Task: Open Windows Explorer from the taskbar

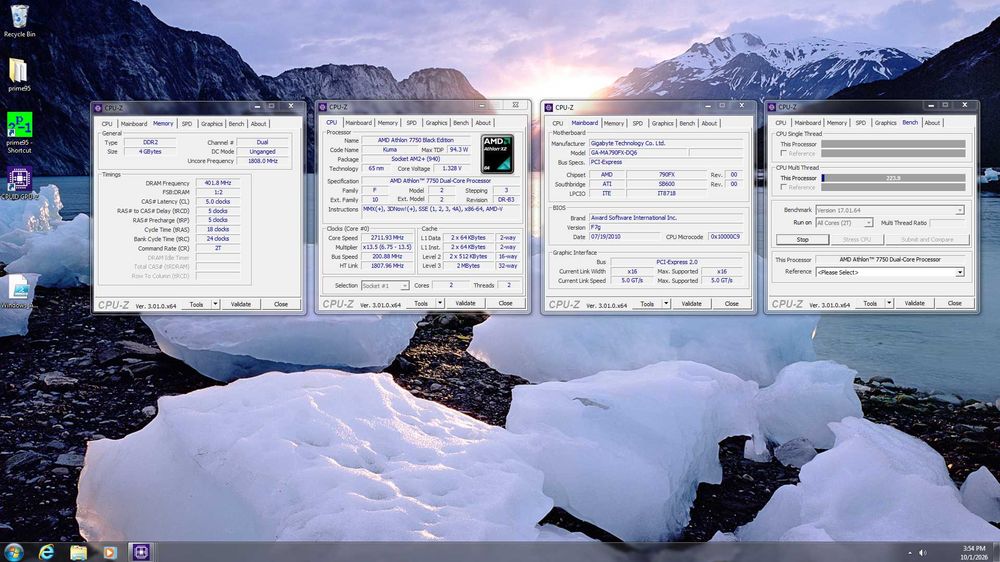Action: point(78,552)
